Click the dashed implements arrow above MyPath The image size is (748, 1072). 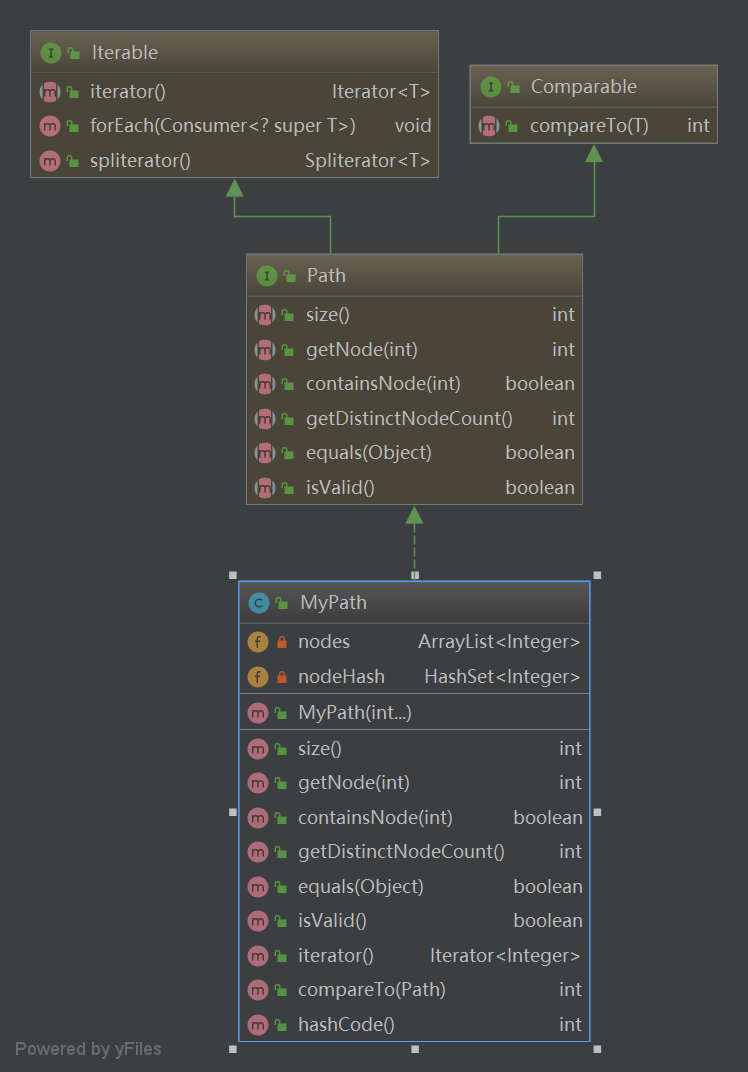(414, 545)
